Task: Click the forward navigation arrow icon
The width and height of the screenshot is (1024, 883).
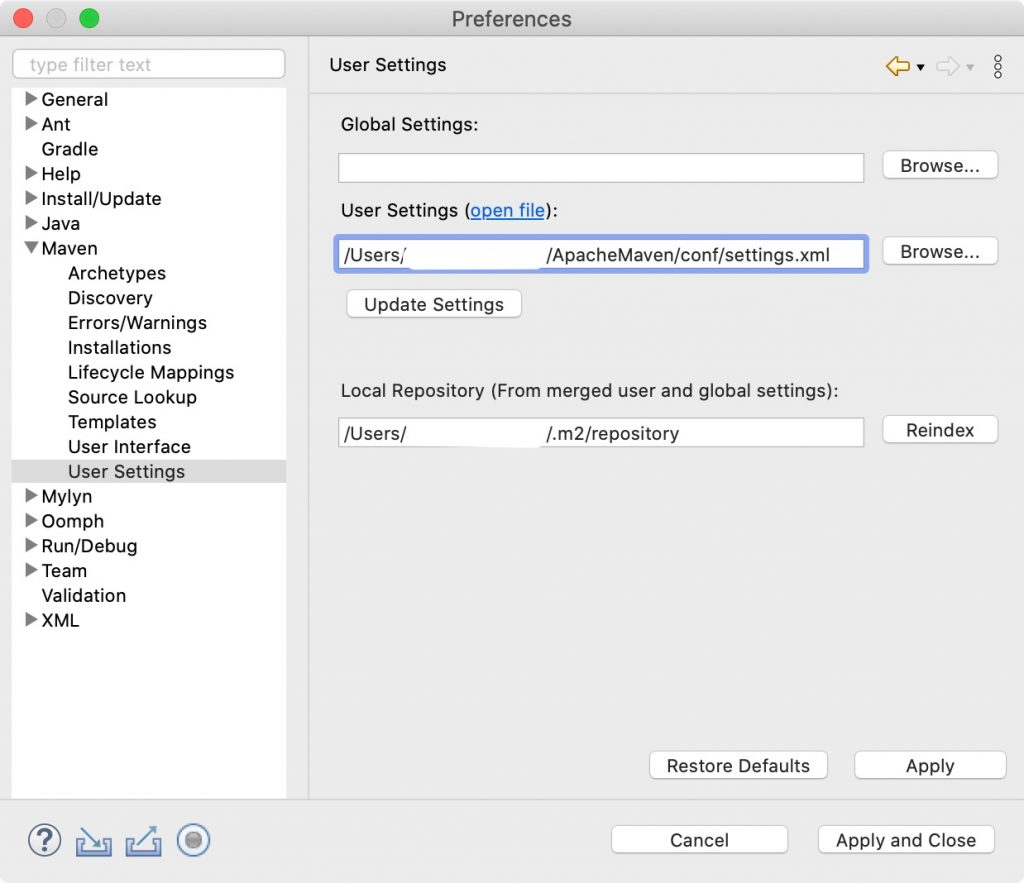Action: point(946,65)
